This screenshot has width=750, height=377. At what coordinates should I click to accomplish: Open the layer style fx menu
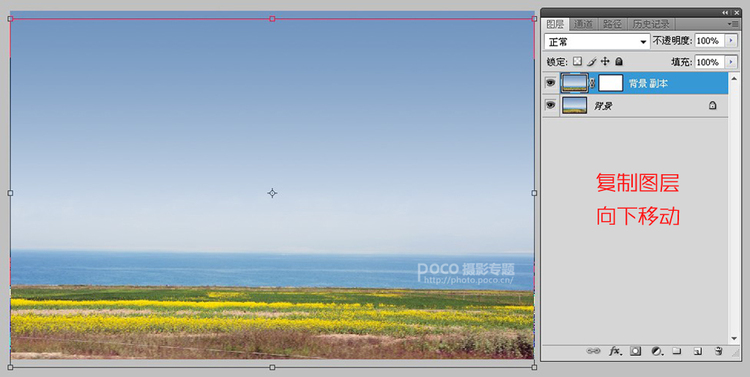616,351
